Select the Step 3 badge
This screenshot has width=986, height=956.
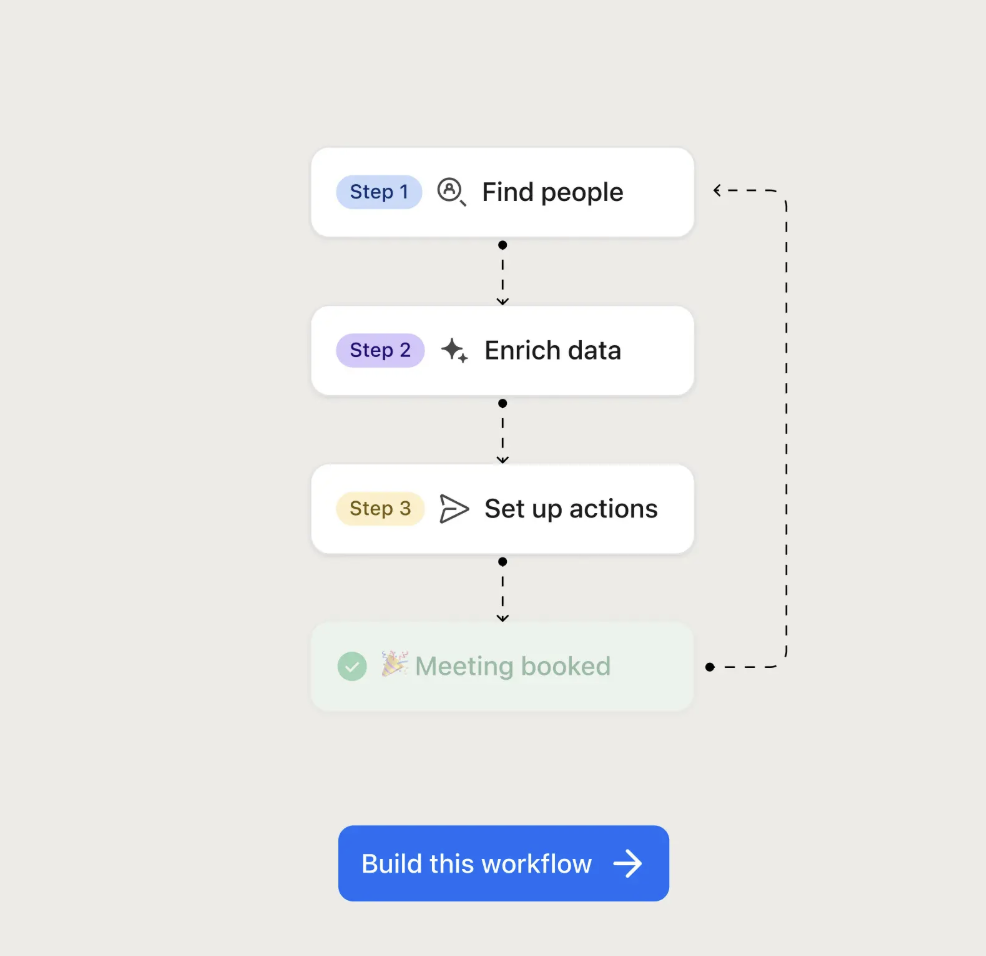[380, 509]
